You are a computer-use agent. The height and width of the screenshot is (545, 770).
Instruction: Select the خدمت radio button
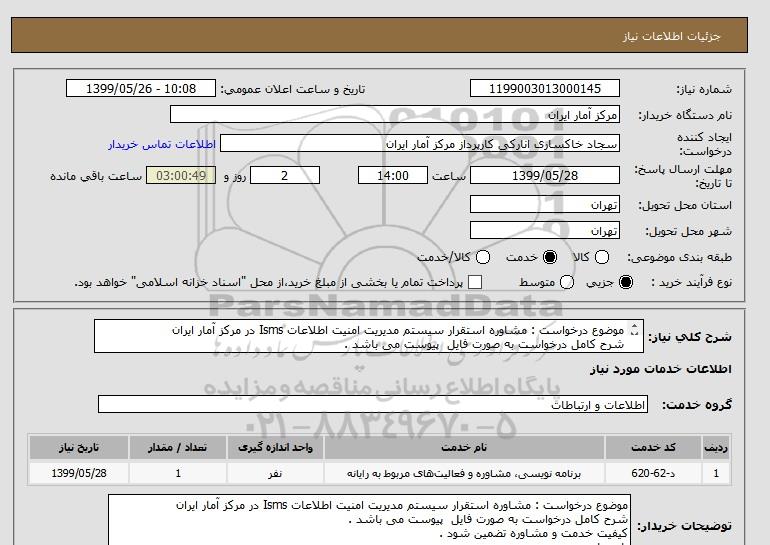coord(550,257)
